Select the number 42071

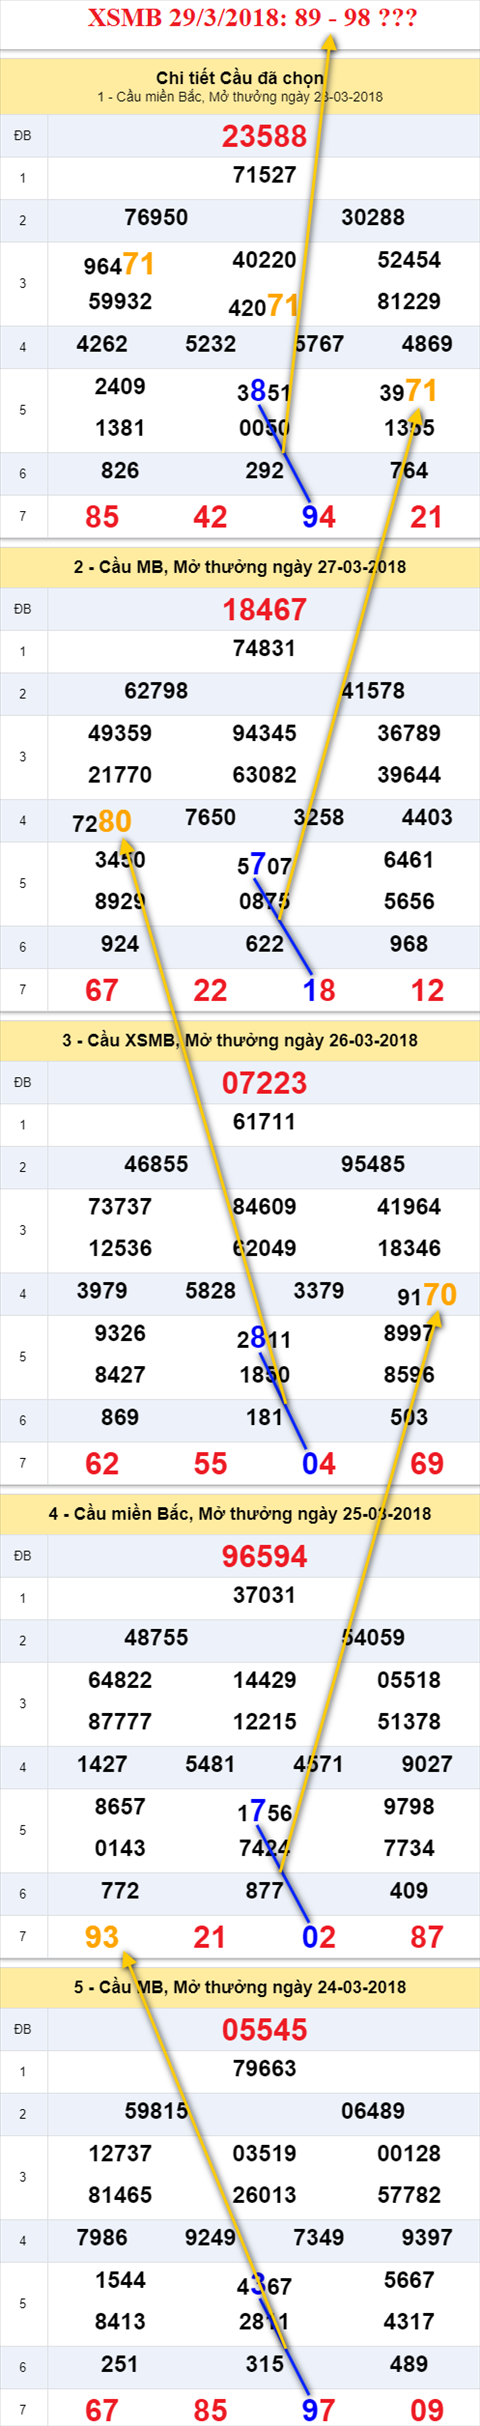click(264, 305)
